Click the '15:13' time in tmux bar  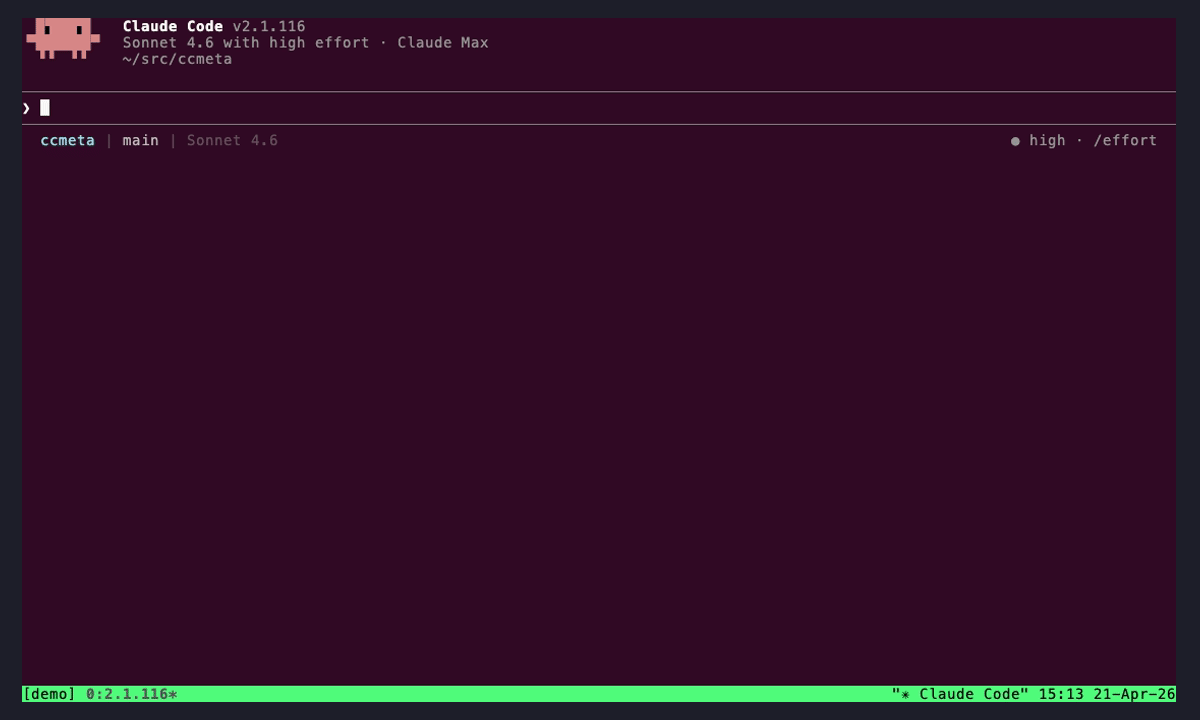[x=1061, y=694]
